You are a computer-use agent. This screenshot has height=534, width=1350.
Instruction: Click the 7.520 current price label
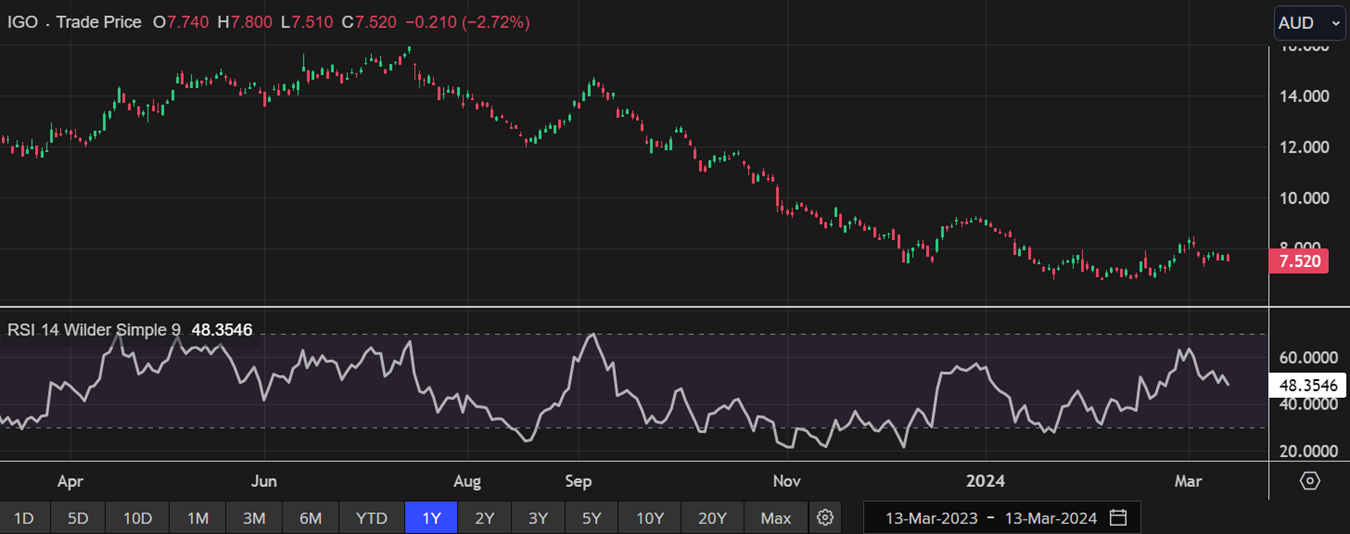click(1298, 262)
